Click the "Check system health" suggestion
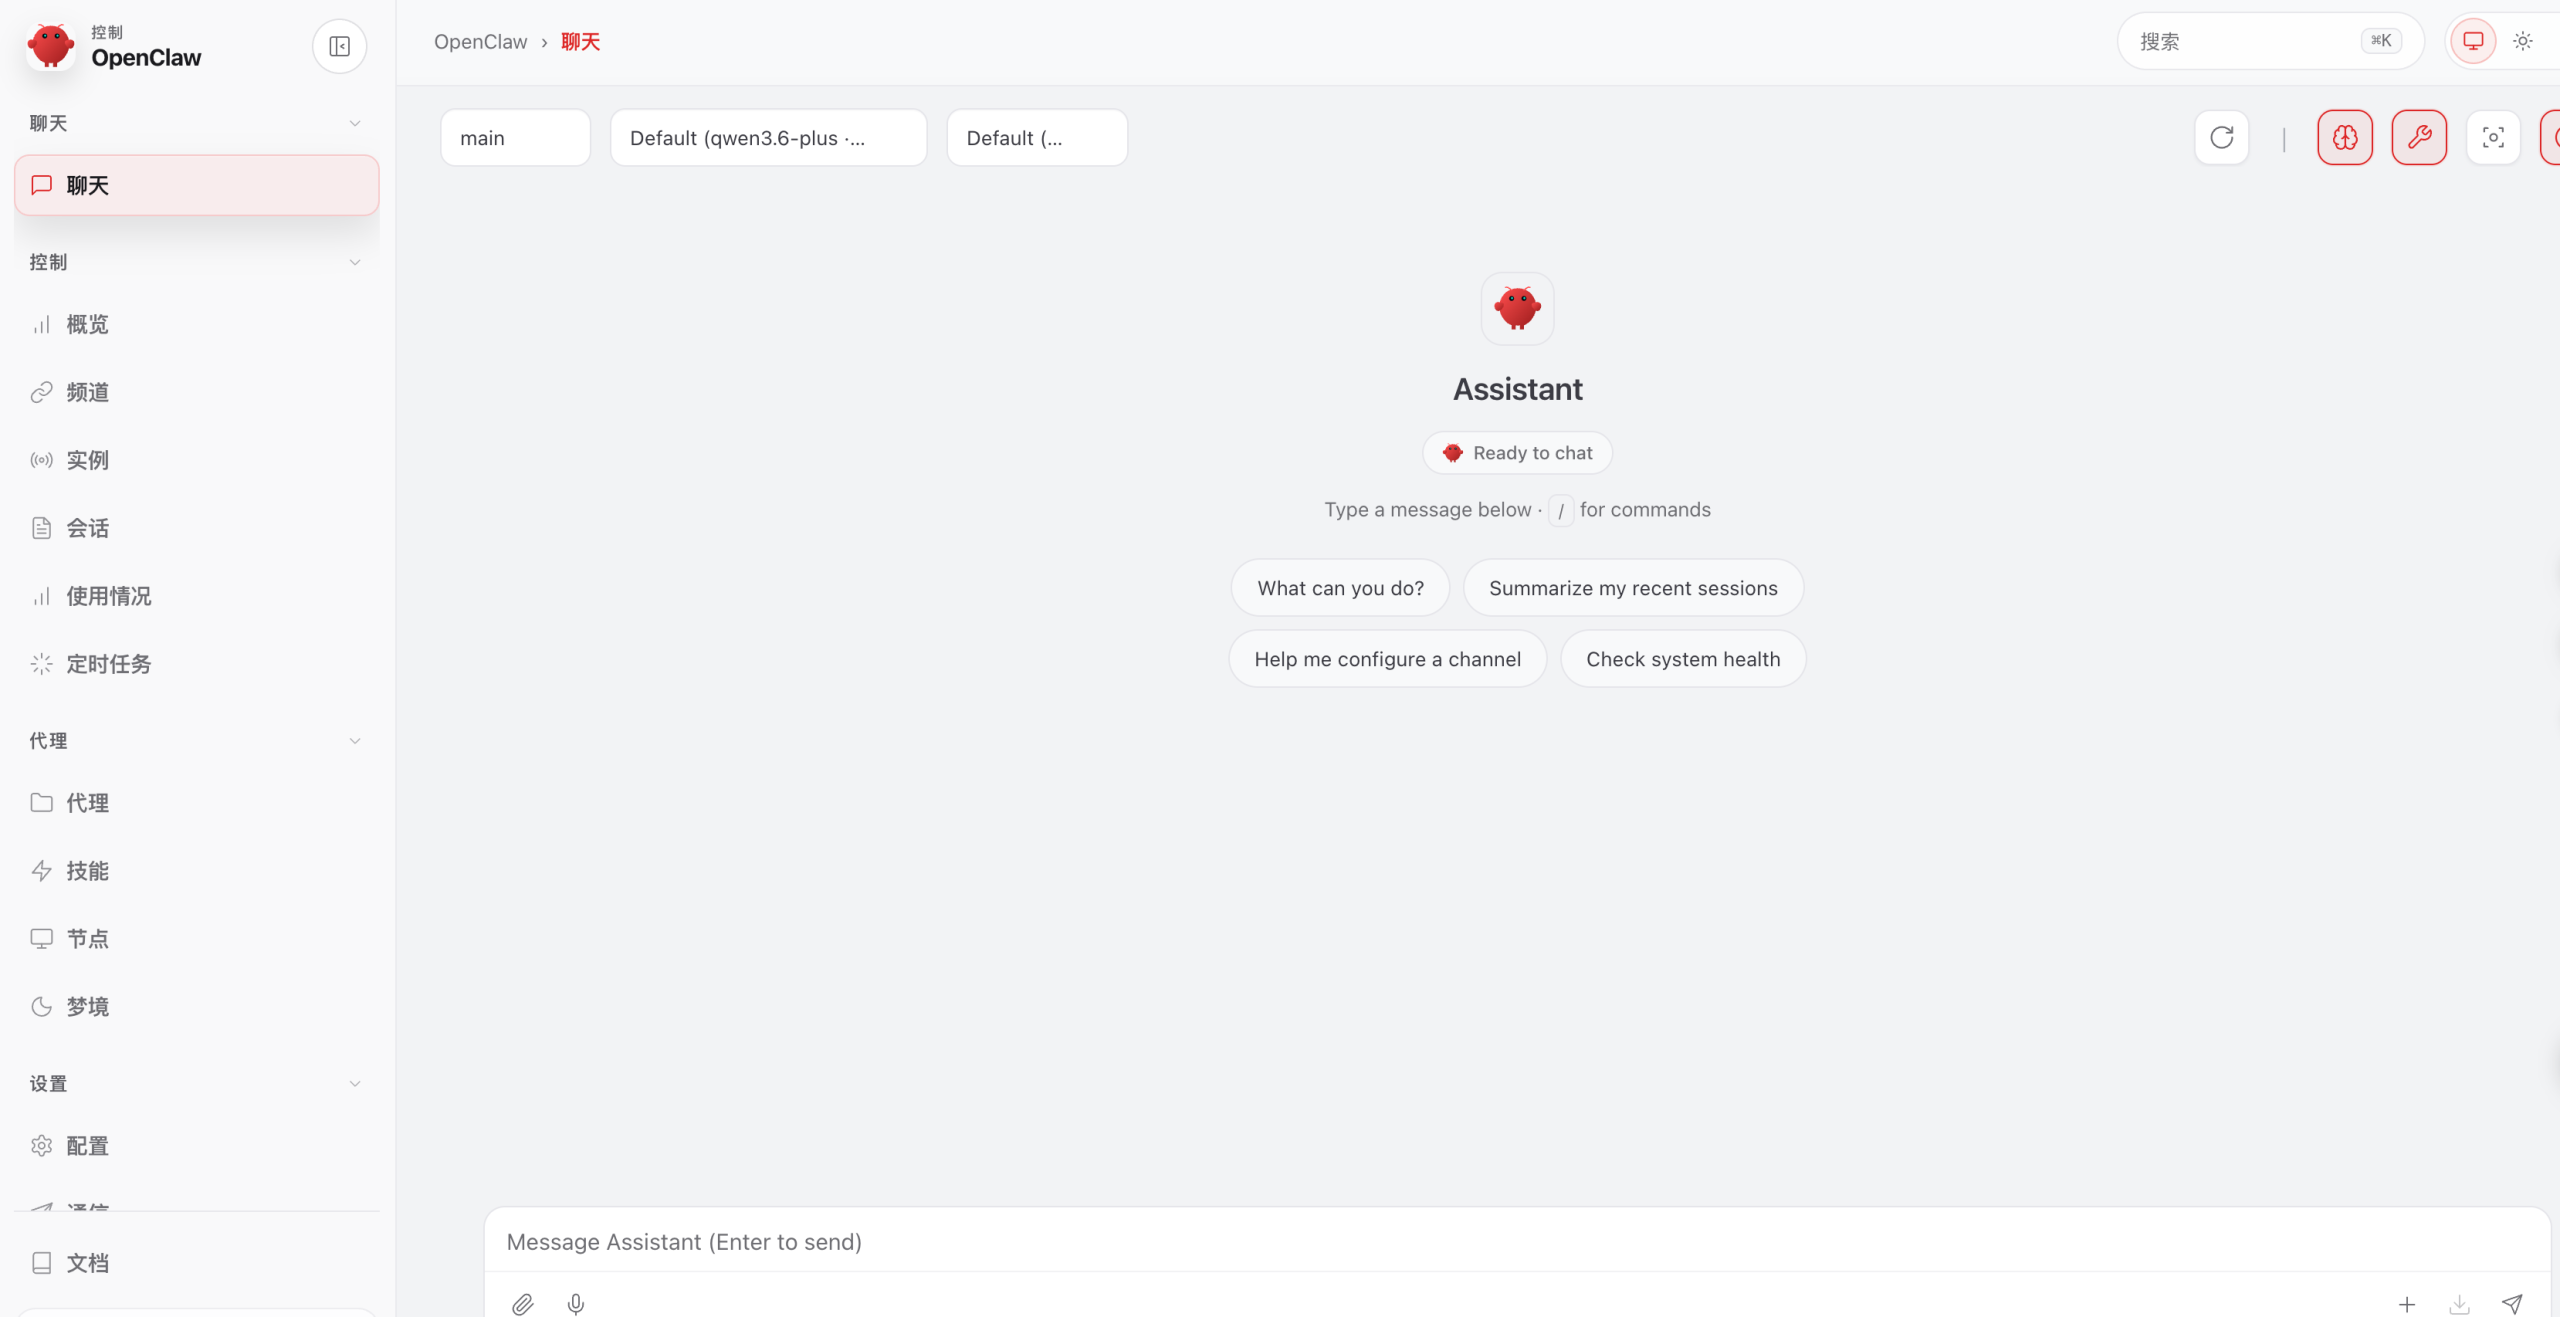 [x=1682, y=659]
